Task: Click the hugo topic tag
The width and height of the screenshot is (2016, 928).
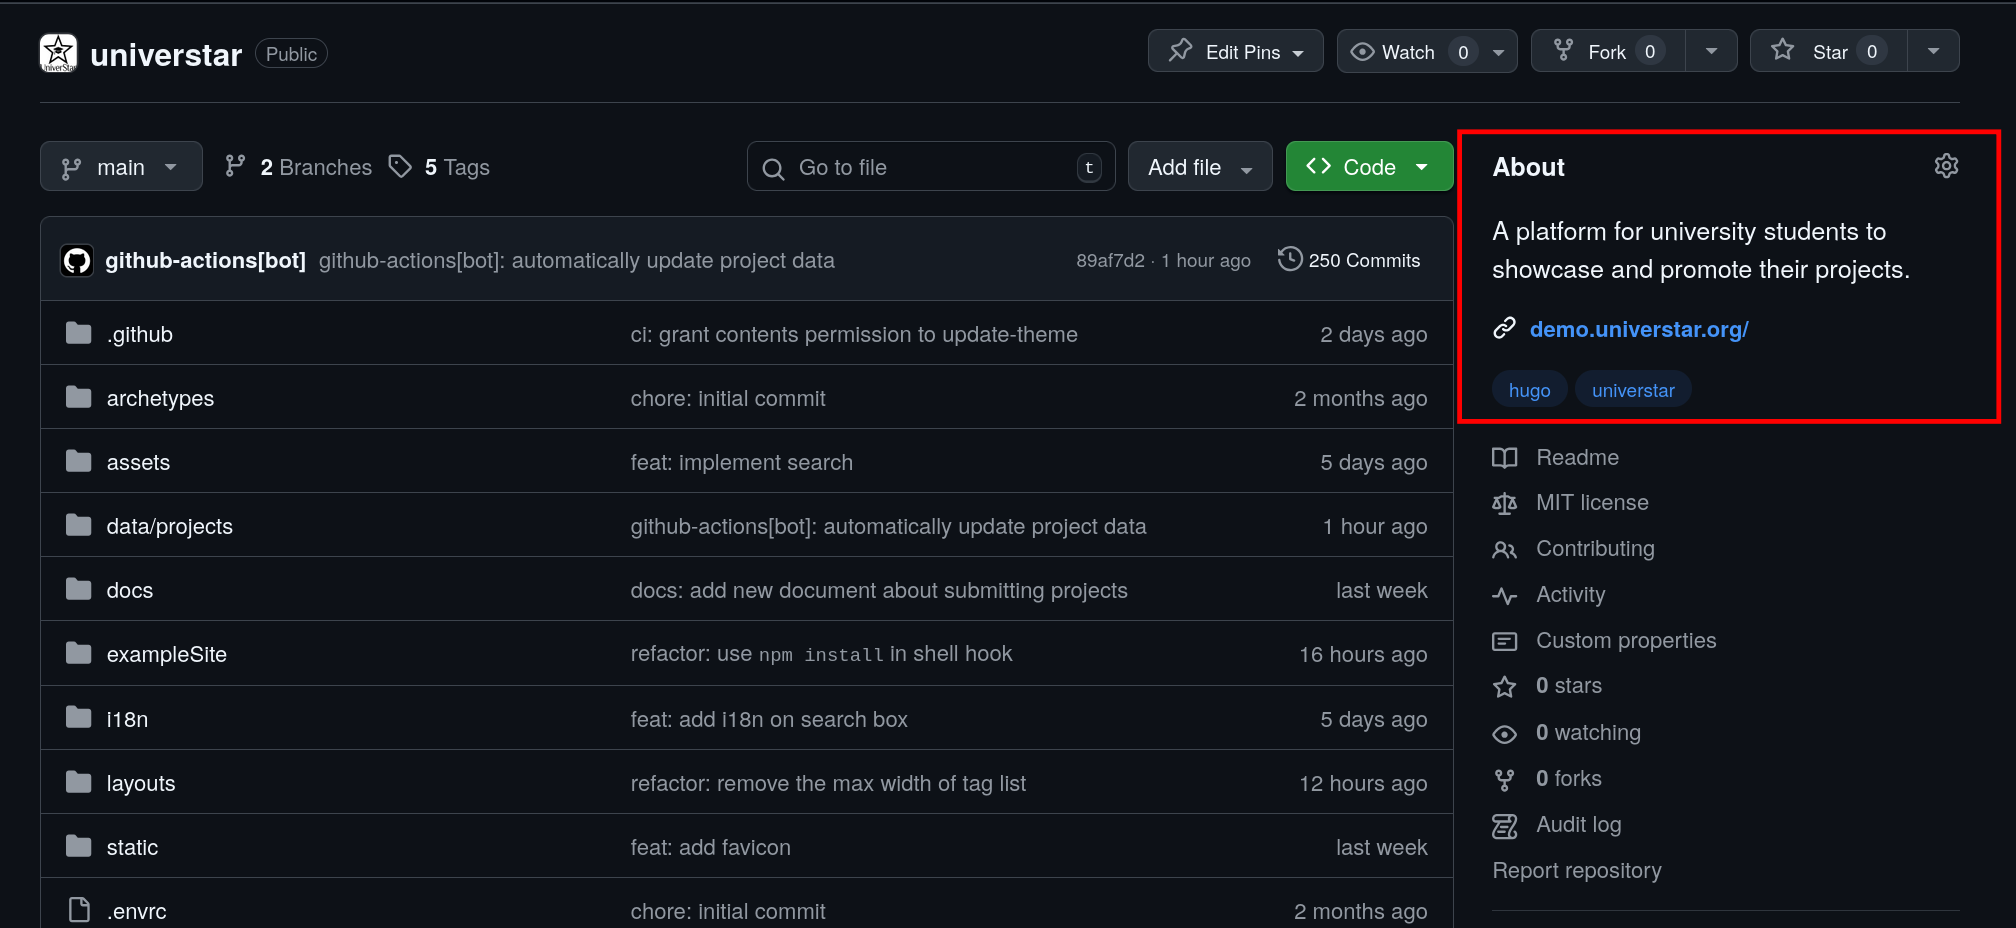Action: point(1529,390)
